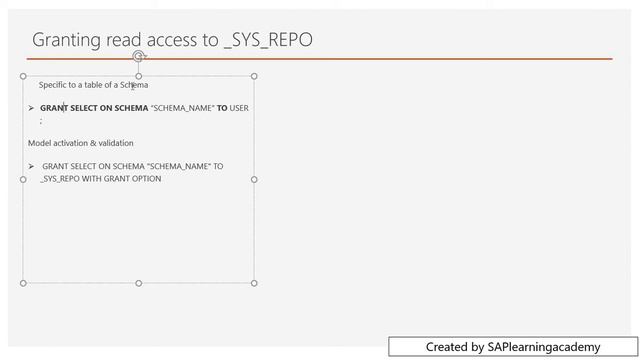Click the middle-left edge sizing handle
Screen dimensions: 640x360
click(x=23, y=180)
